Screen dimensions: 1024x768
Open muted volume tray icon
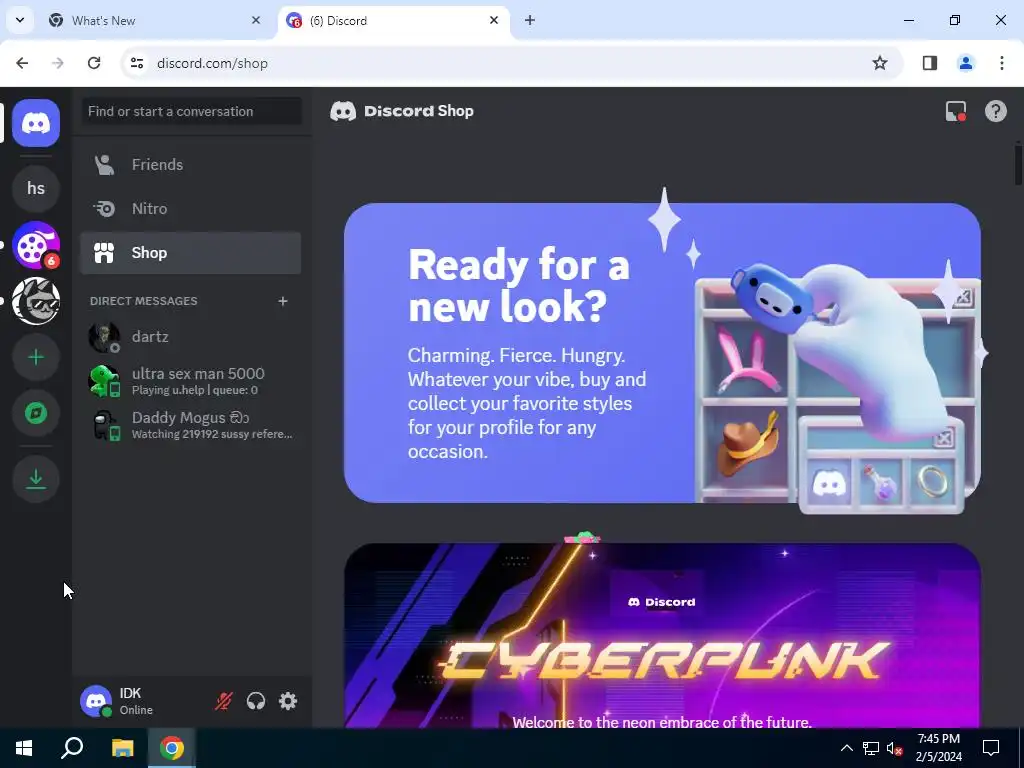point(895,748)
